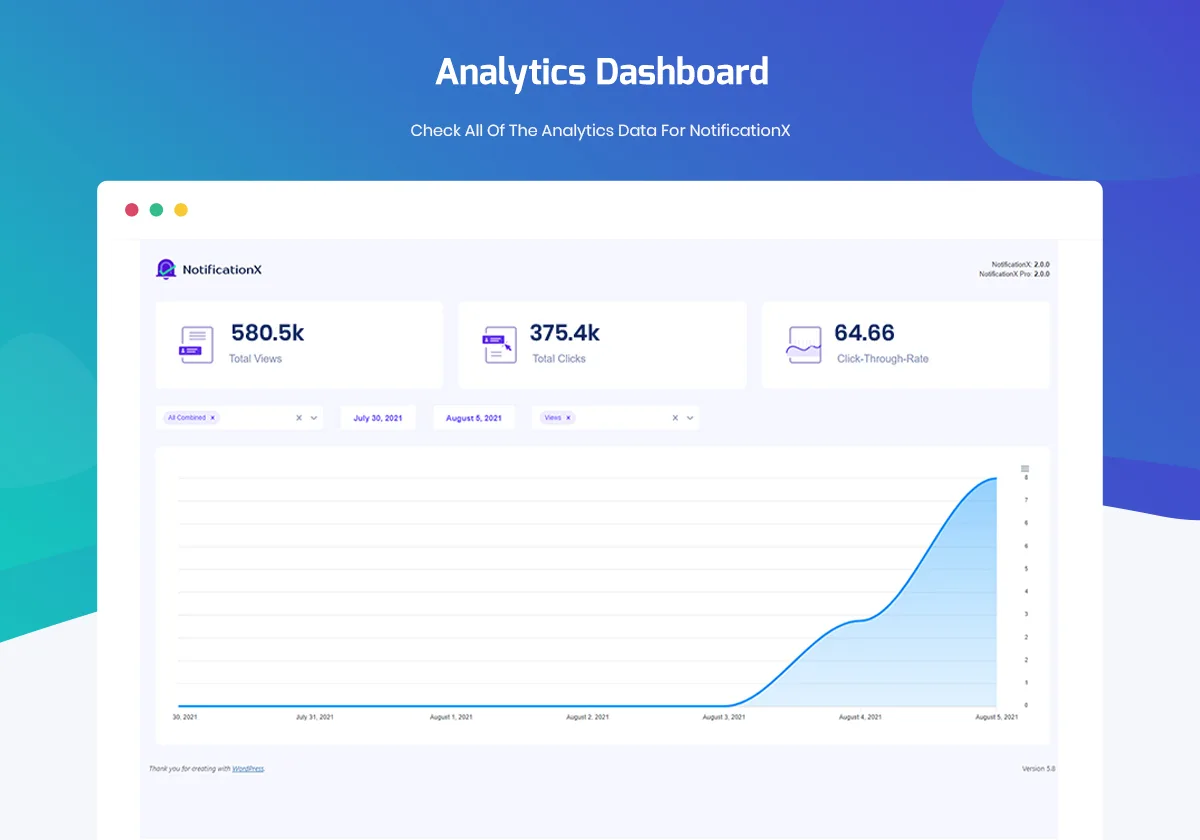Clear all in the Views selector
This screenshot has height=840, width=1200.
pyautogui.click(x=675, y=418)
